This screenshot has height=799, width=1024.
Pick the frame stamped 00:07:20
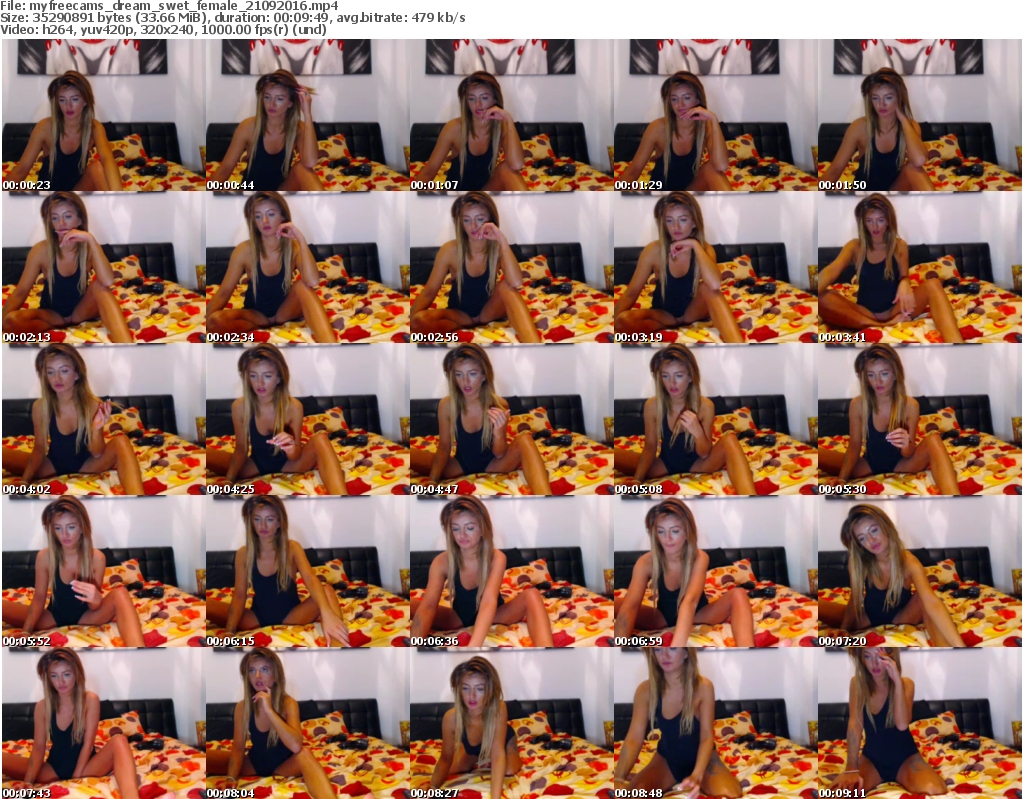coord(920,571)
